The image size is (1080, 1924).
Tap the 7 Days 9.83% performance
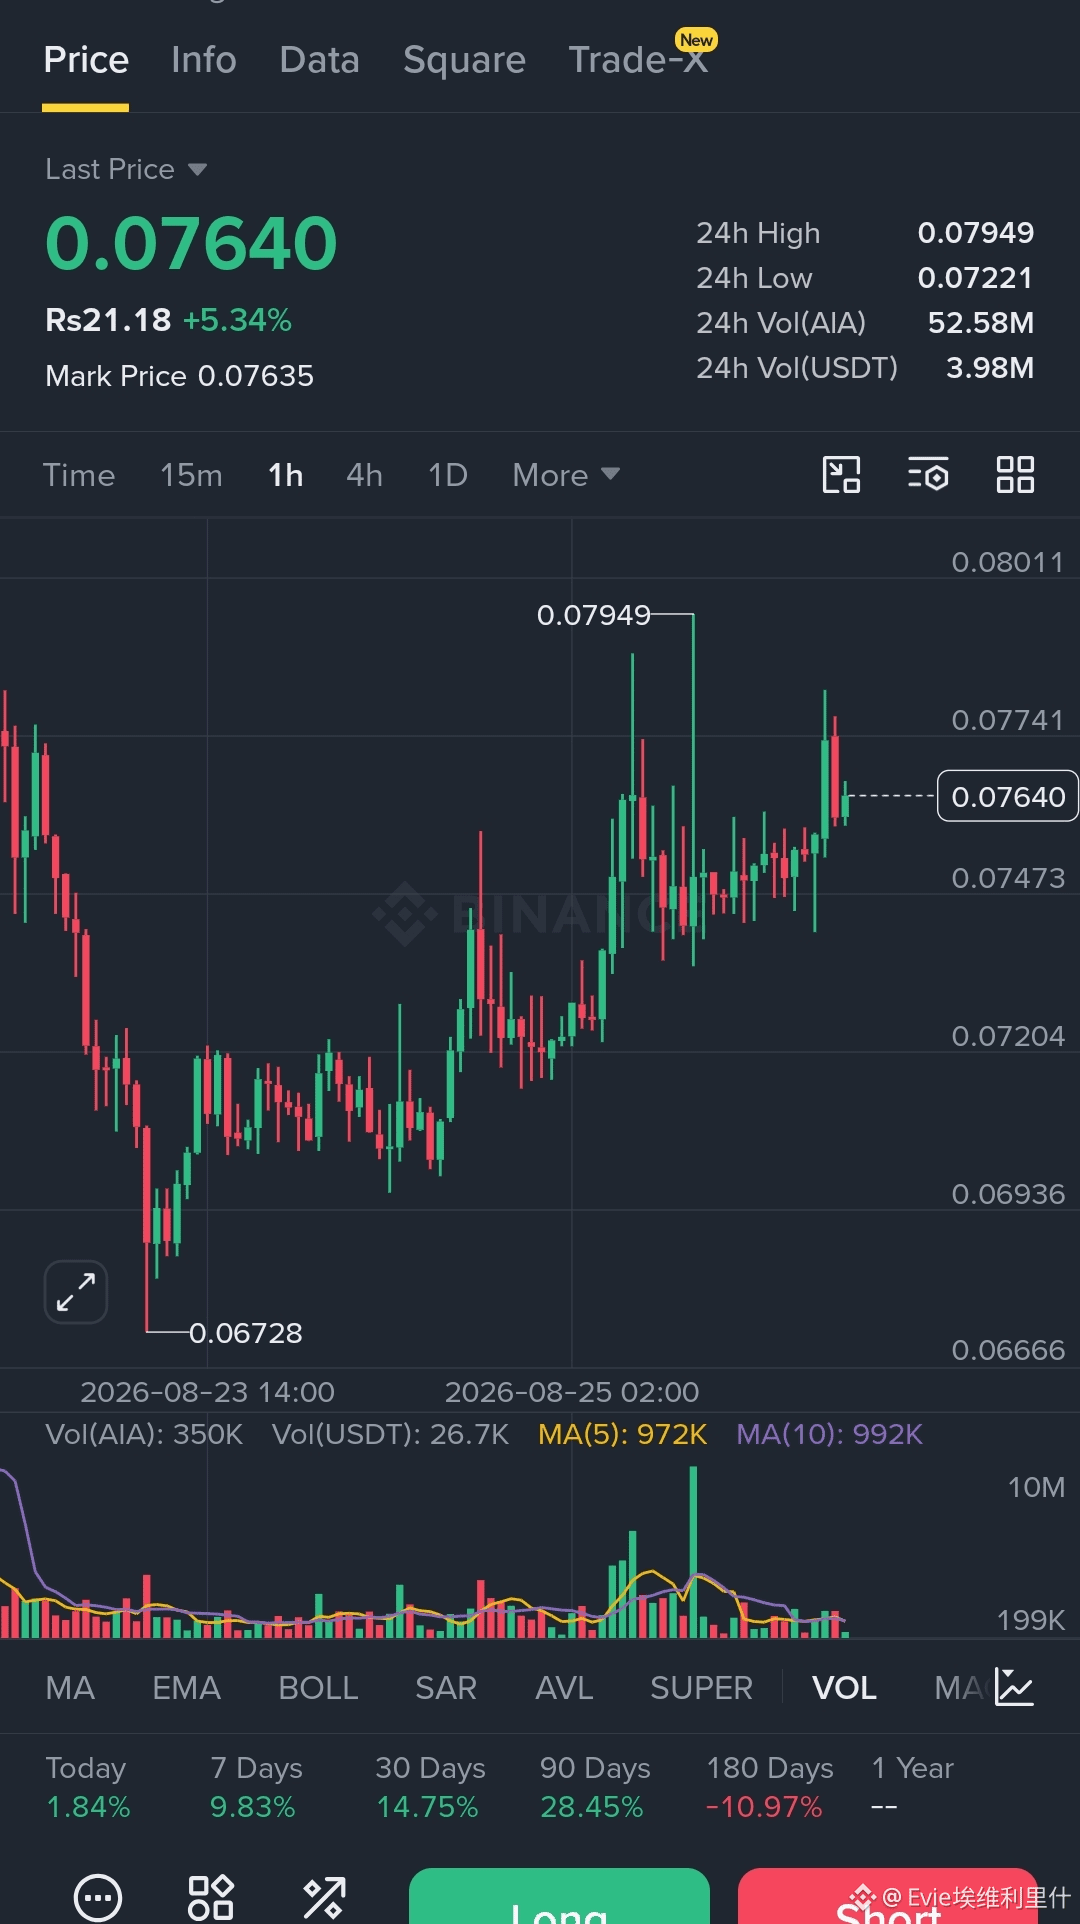pos(256,1787)
